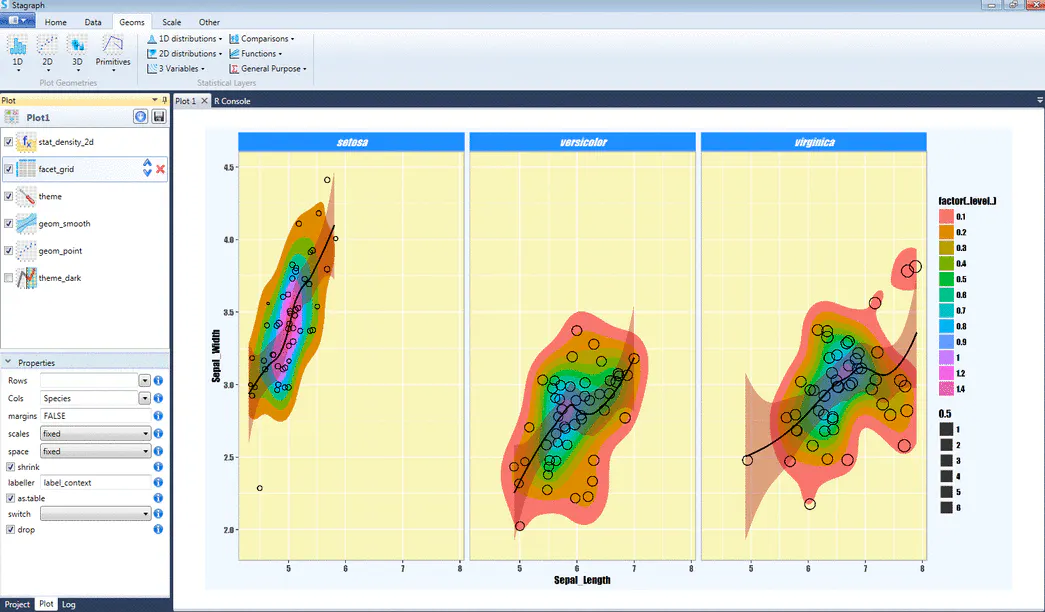Enable the theme_dark layer checkbox
The image size is (1045, 612).
point(9,277)
